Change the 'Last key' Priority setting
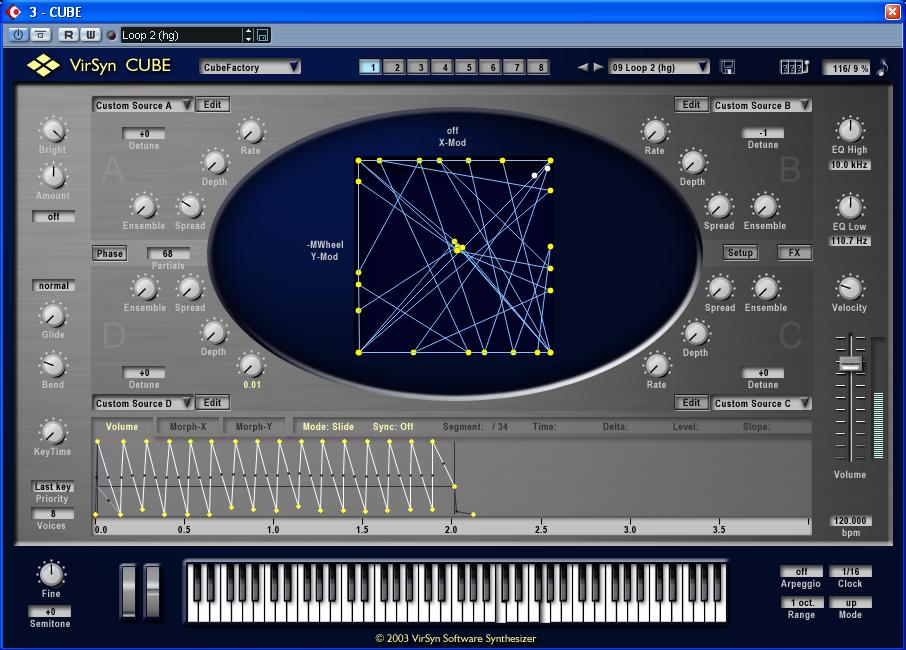 pos(53,486)
